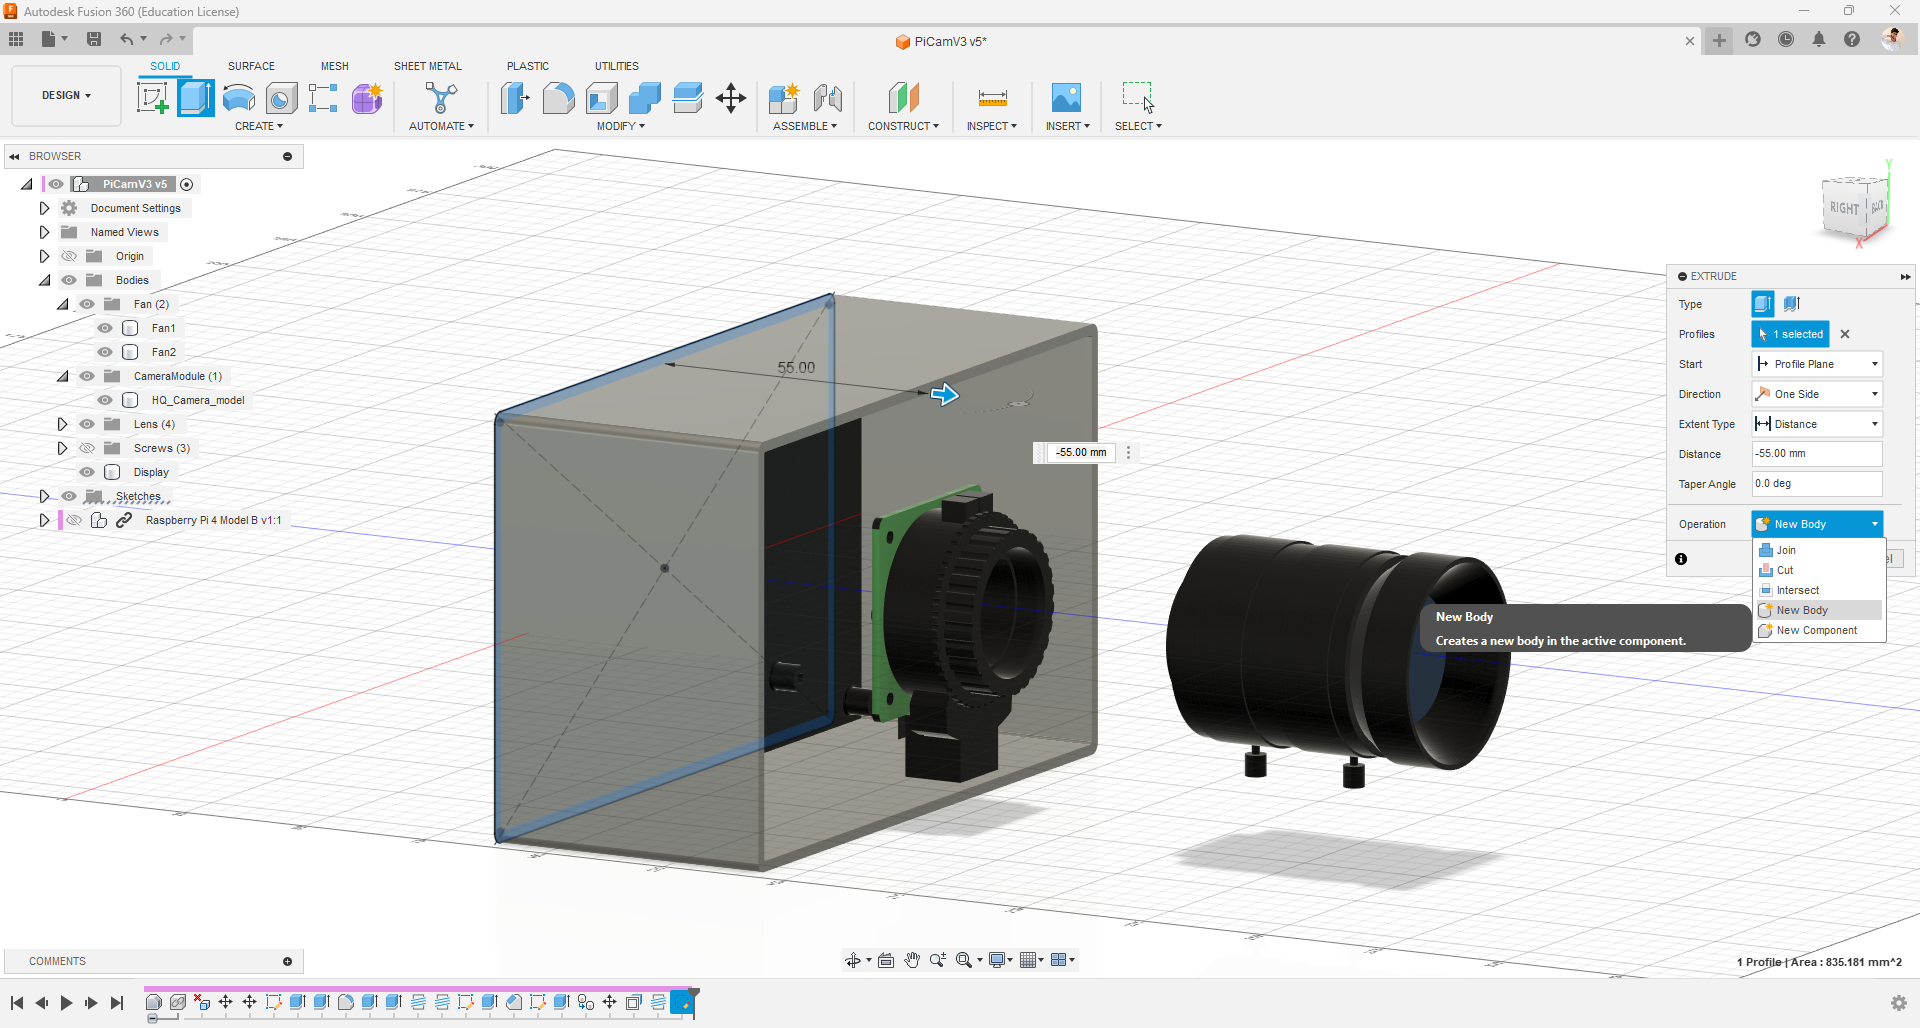The image size is (1920, 1028).
Task: Open the Help menu icon
Action: pos(1852,39)
